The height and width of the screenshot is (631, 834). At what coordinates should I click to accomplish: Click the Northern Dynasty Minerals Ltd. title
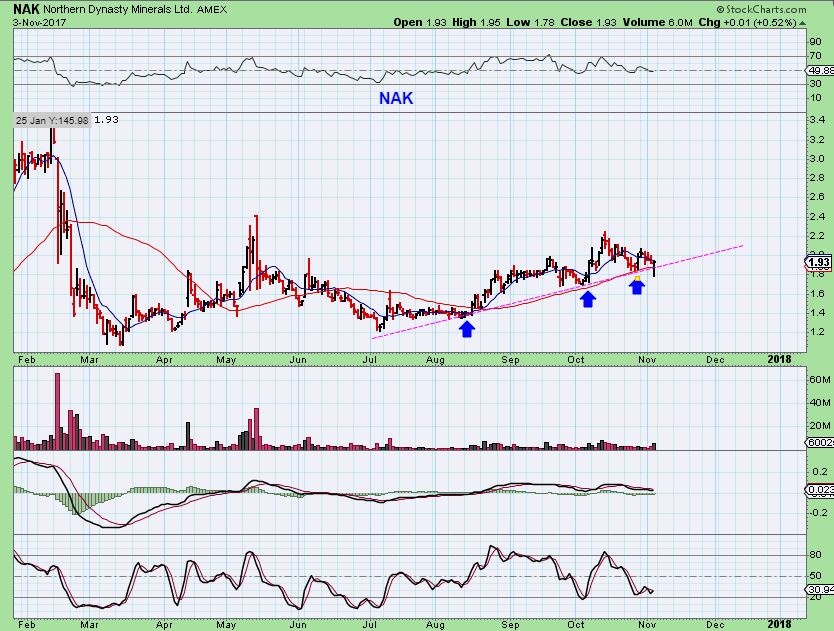[x=115, y=9]
